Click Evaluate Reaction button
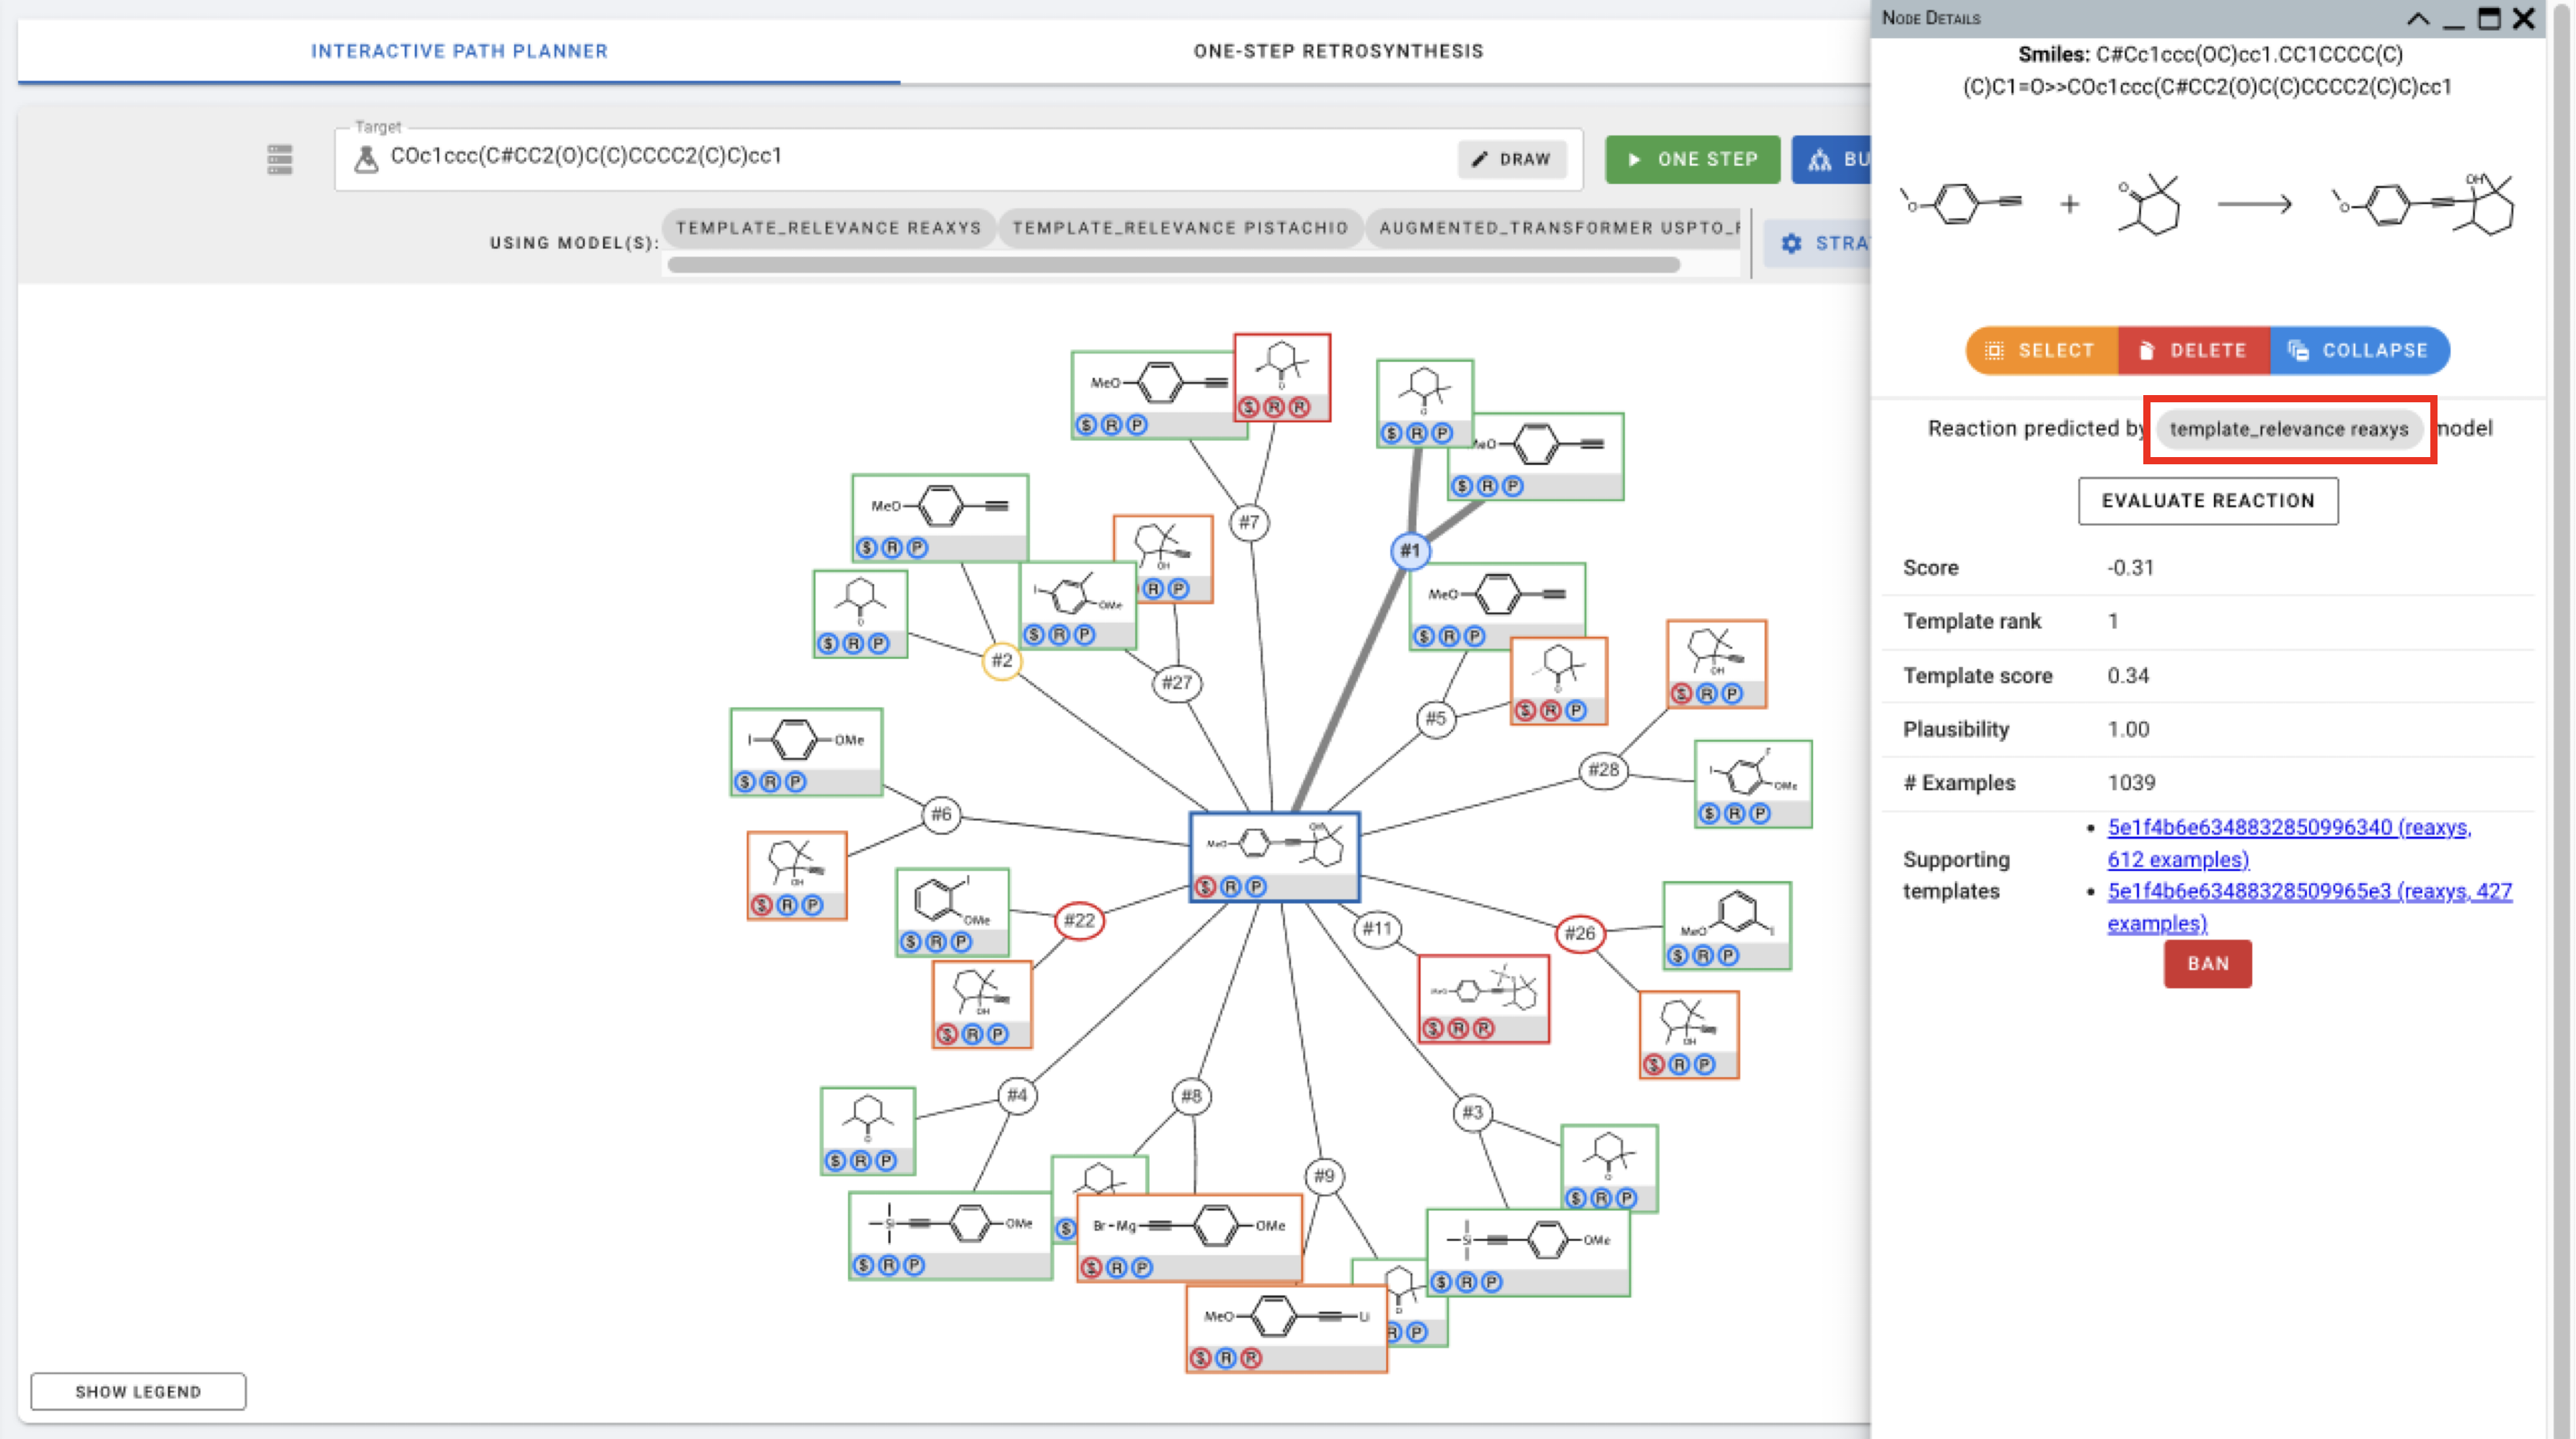The image size is (2576, 1439). point(2208,501)
